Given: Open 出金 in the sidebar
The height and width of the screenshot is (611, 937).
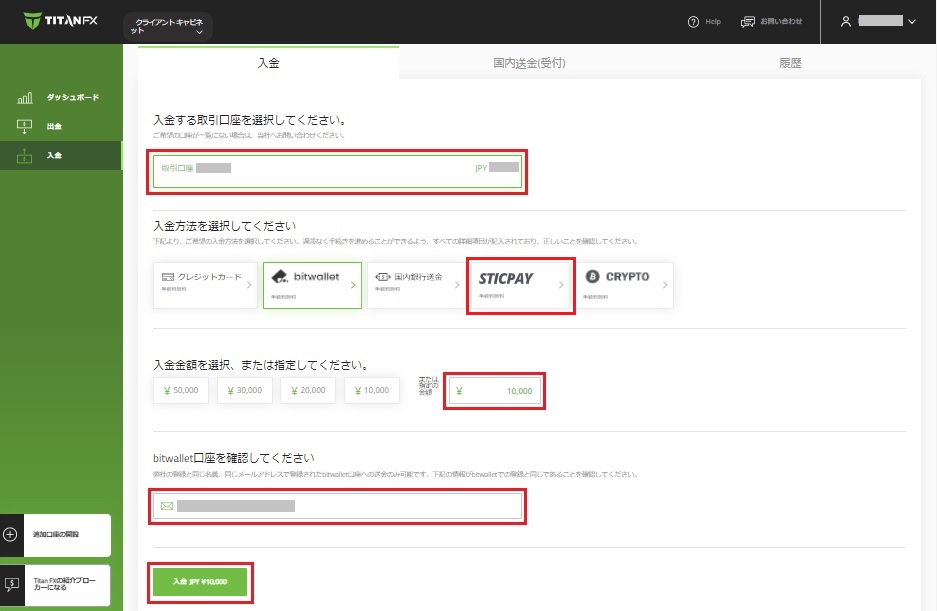Looking at the screenshot, I should coord(54,126).
